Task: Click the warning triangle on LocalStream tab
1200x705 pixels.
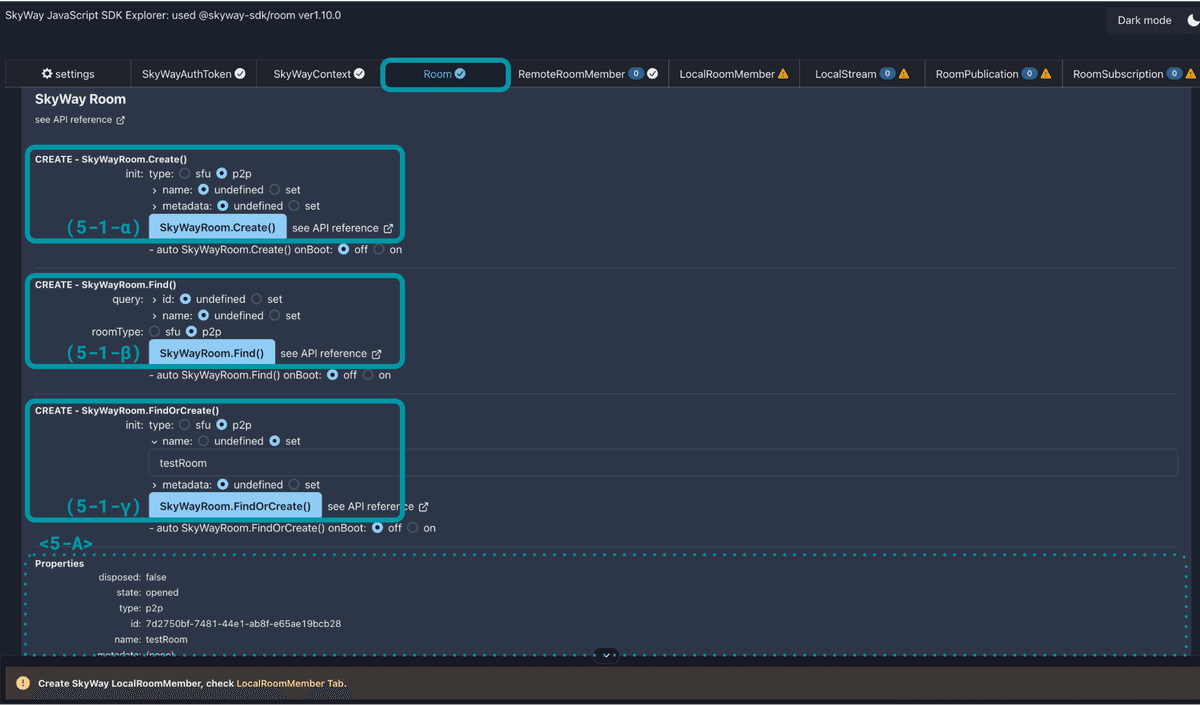Action: (905, 73)
